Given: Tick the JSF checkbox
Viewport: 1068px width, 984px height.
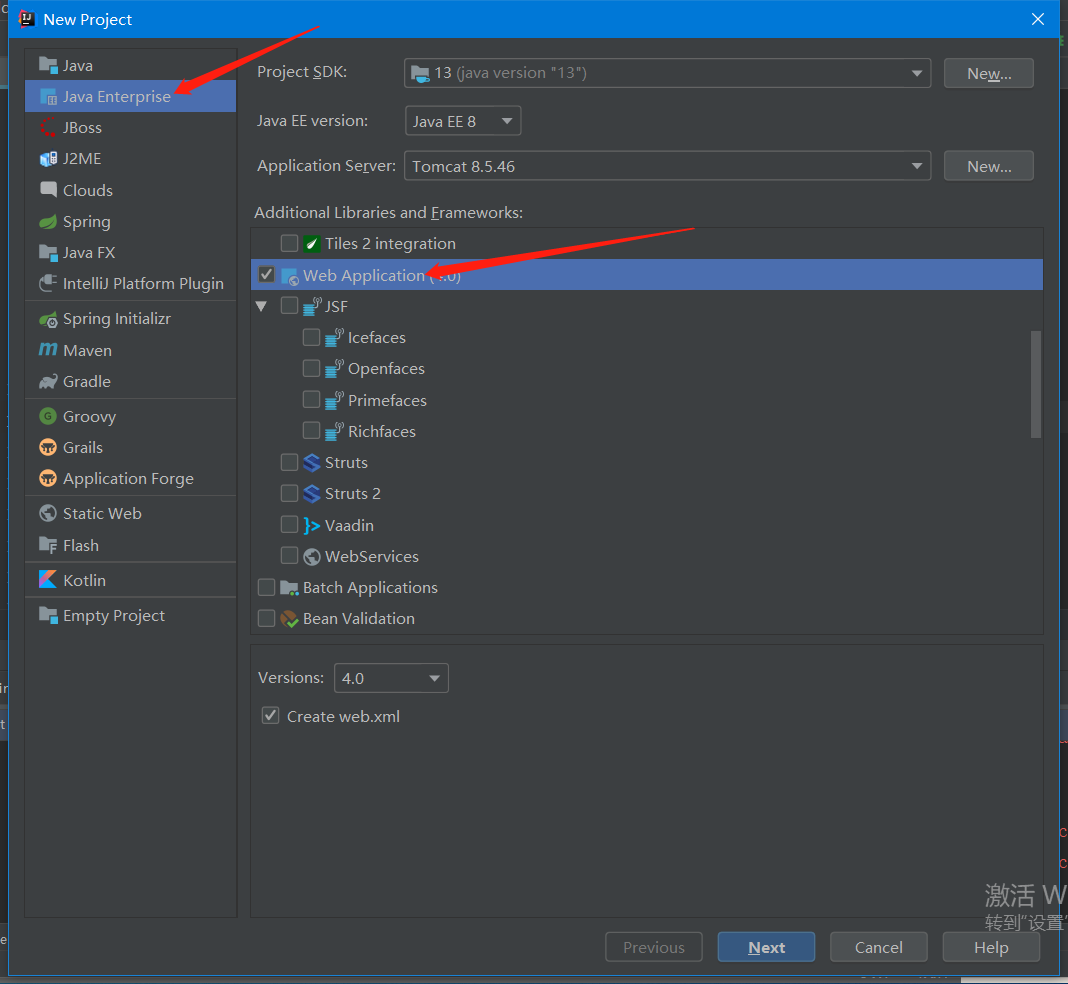Looking at the screenshot, I should pyautogui.click(x=289, y=306).
